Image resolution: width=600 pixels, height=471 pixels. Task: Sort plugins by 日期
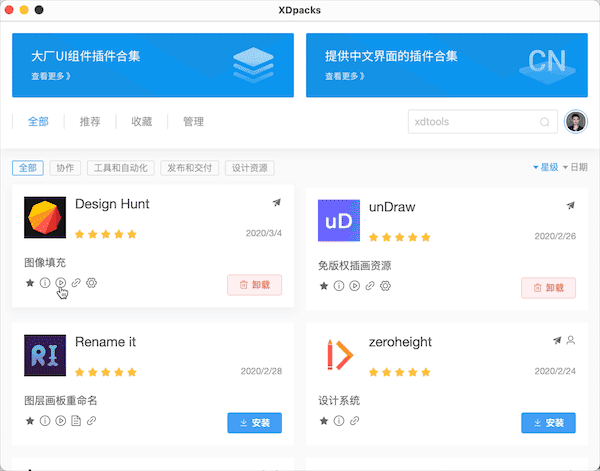(575, 167)
